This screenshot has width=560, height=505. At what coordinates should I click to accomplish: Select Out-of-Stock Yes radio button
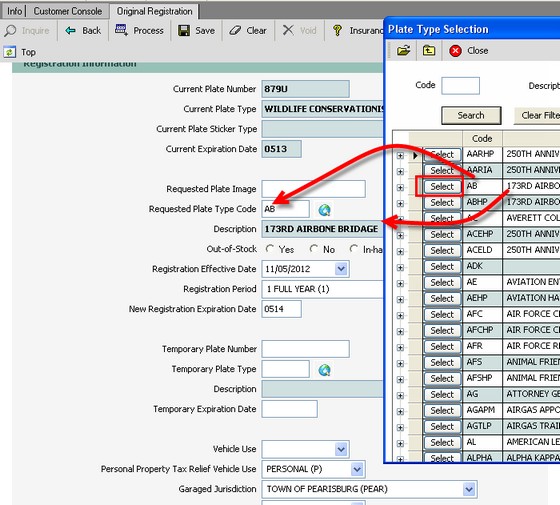pyautogui.click(x=270, y=249)
